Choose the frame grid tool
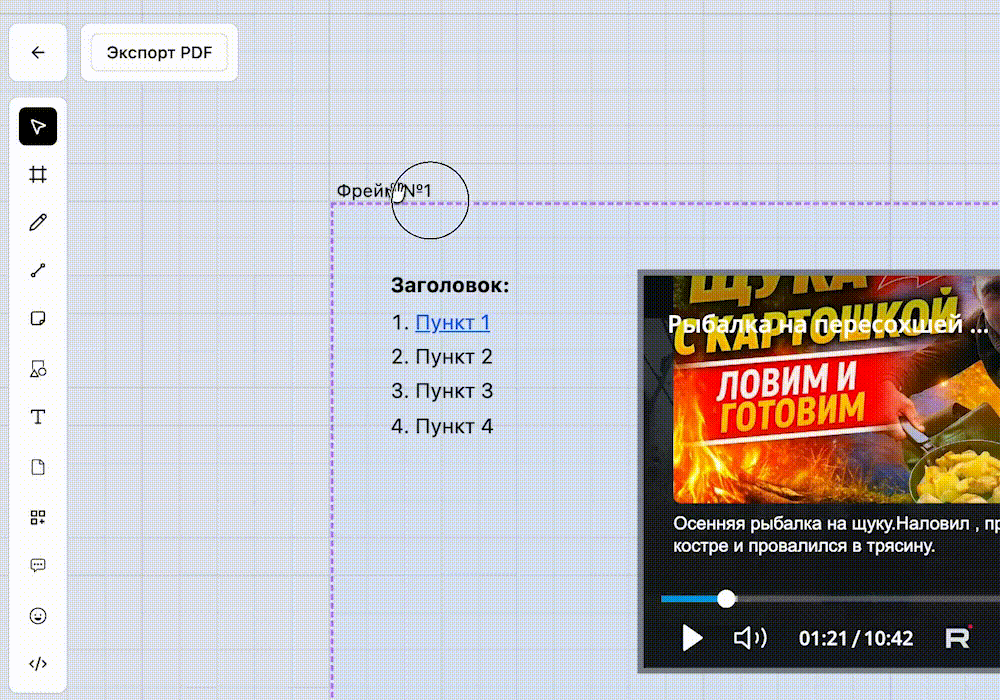1000x700 pixels. coord(38,175)
